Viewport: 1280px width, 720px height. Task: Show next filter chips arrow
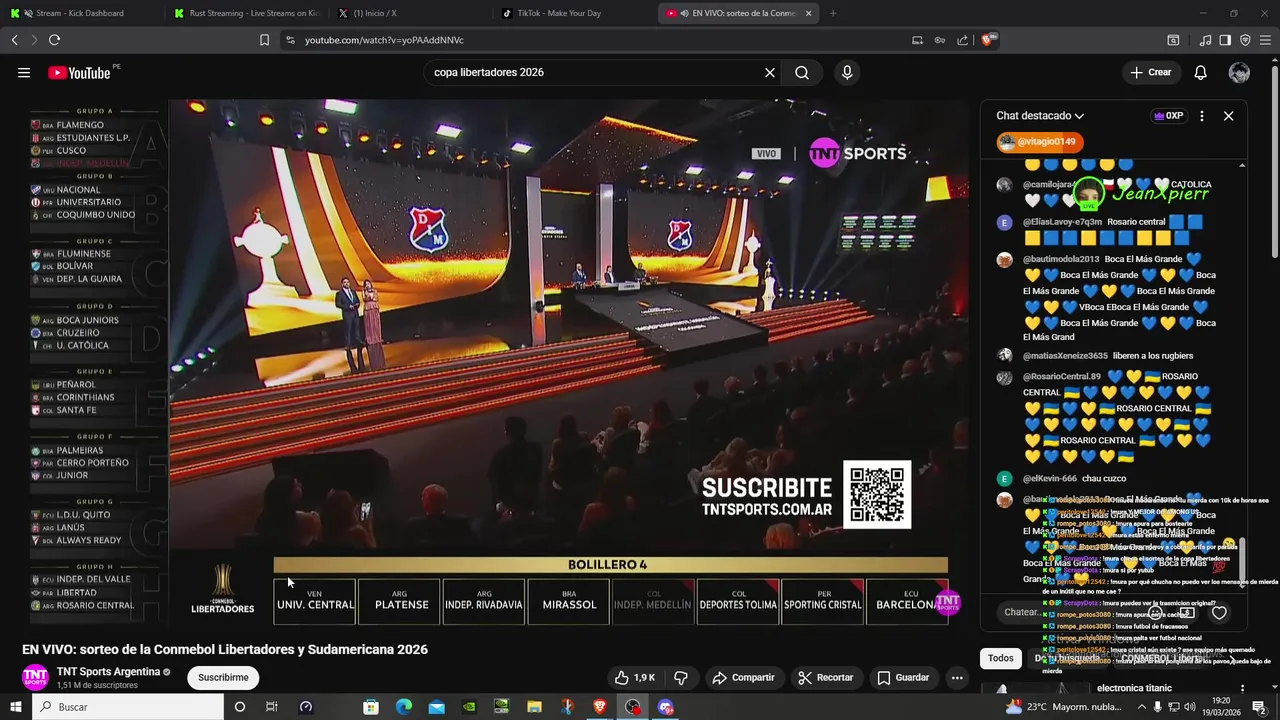pyautogui.click(x=1232, y=658)
